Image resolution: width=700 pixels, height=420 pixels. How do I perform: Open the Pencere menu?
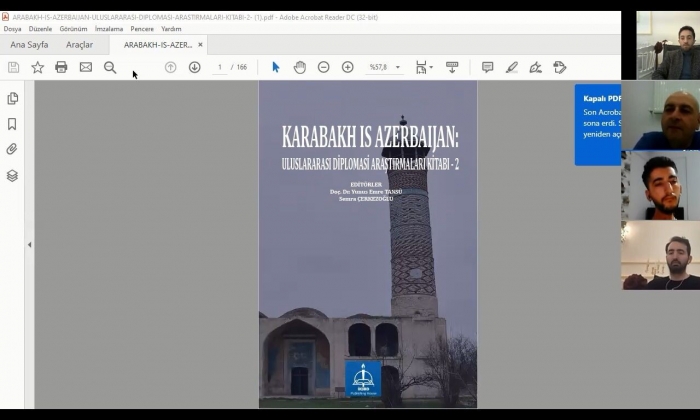click(142, 29)
